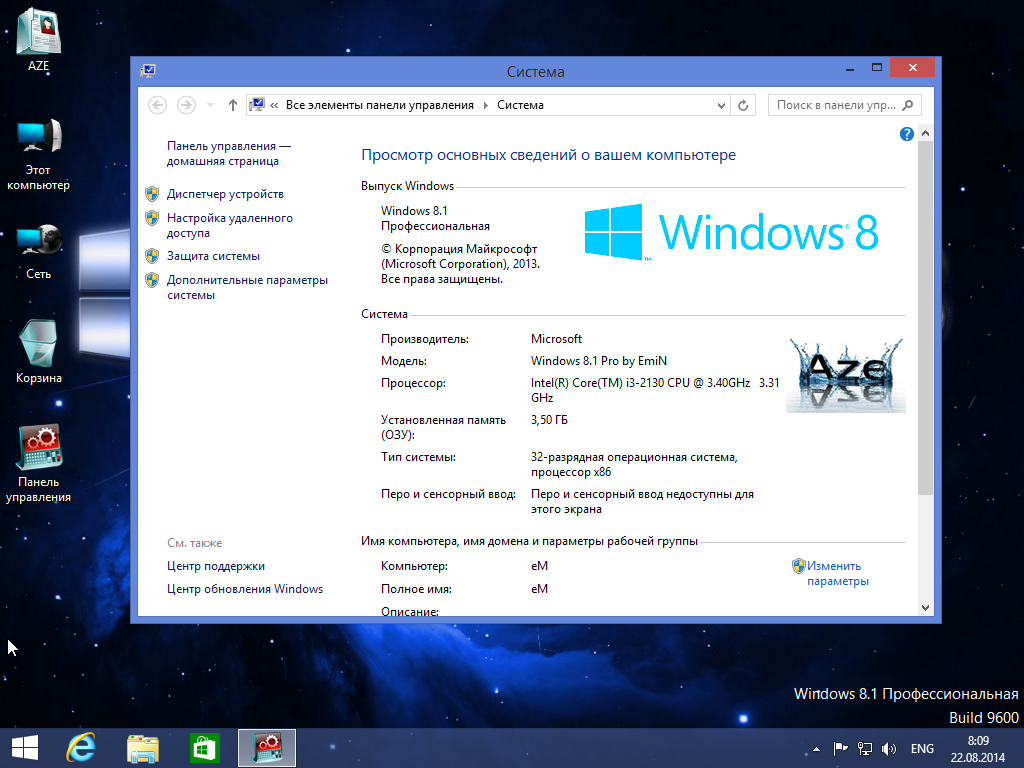
Task: Select the Сеть desktop icon
Action: pos(39,251)
